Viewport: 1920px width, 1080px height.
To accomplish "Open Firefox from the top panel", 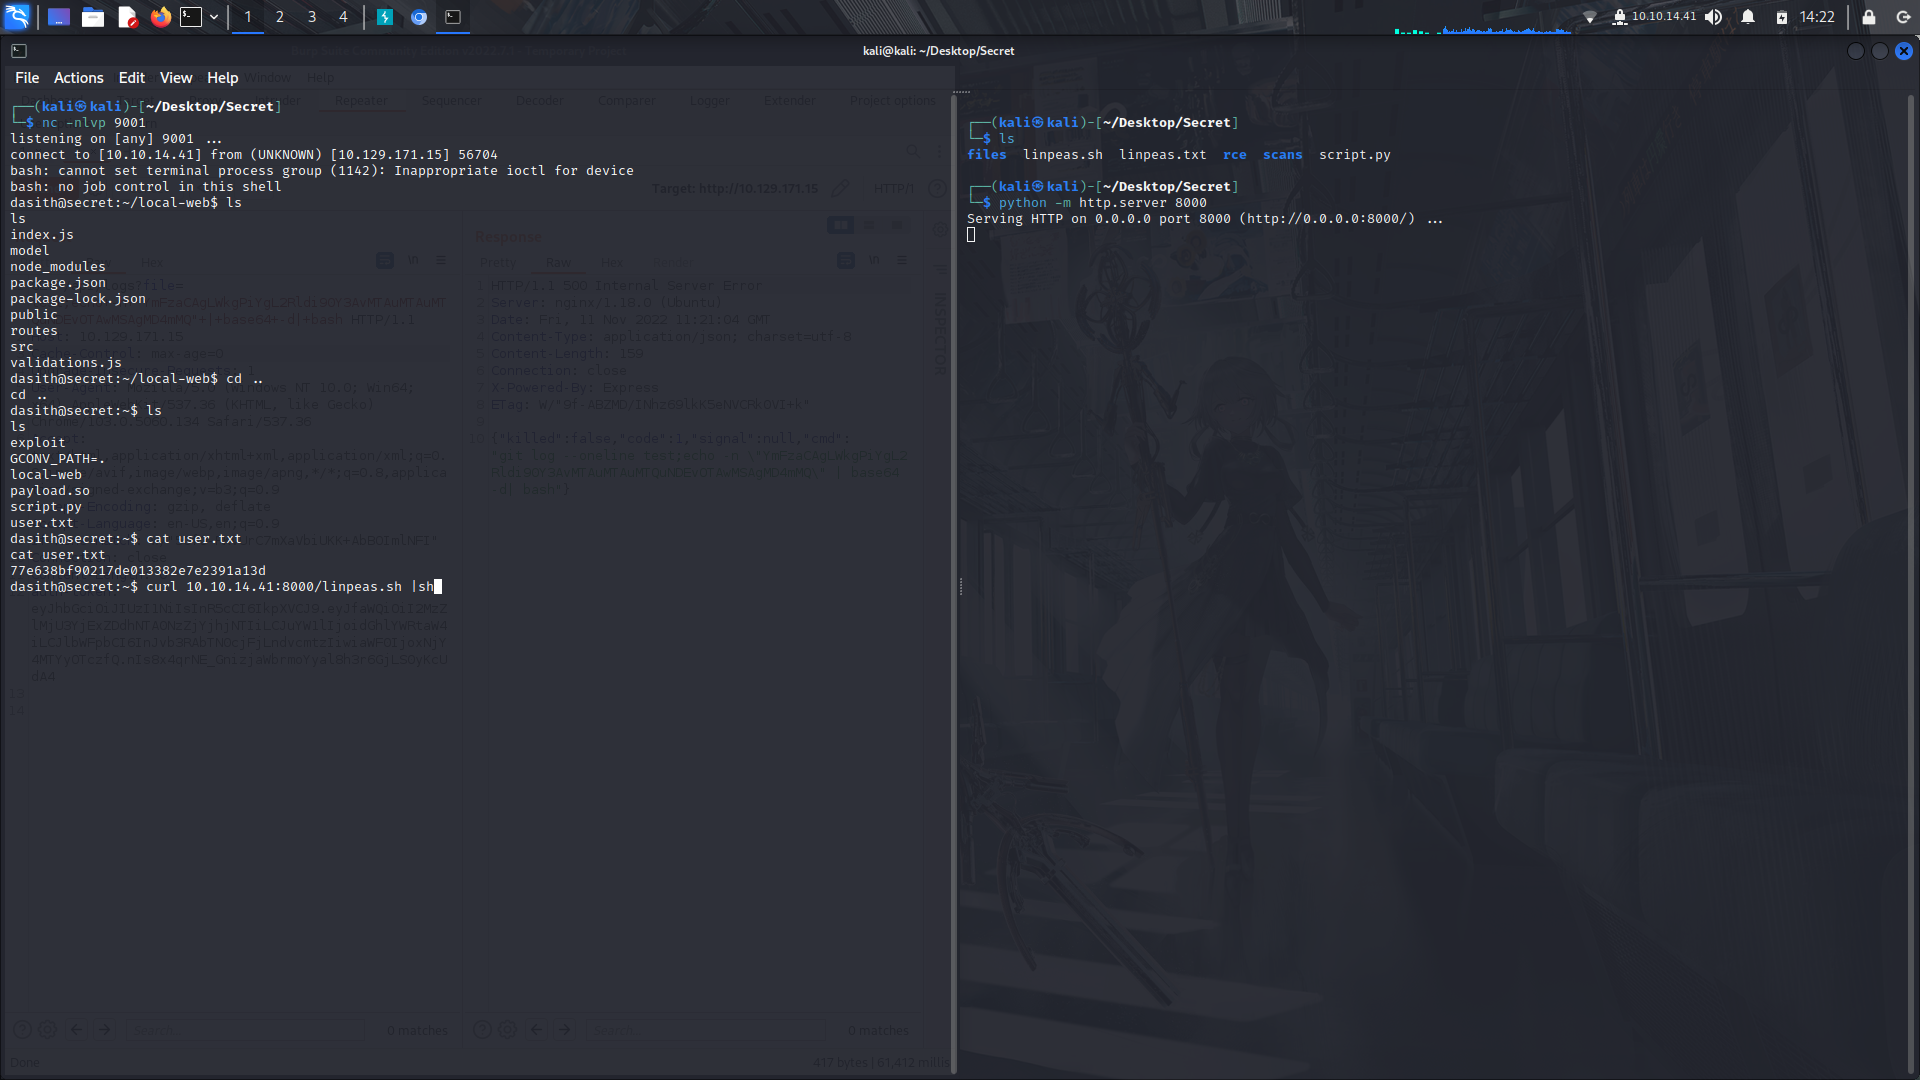I will tap(160, 17).
